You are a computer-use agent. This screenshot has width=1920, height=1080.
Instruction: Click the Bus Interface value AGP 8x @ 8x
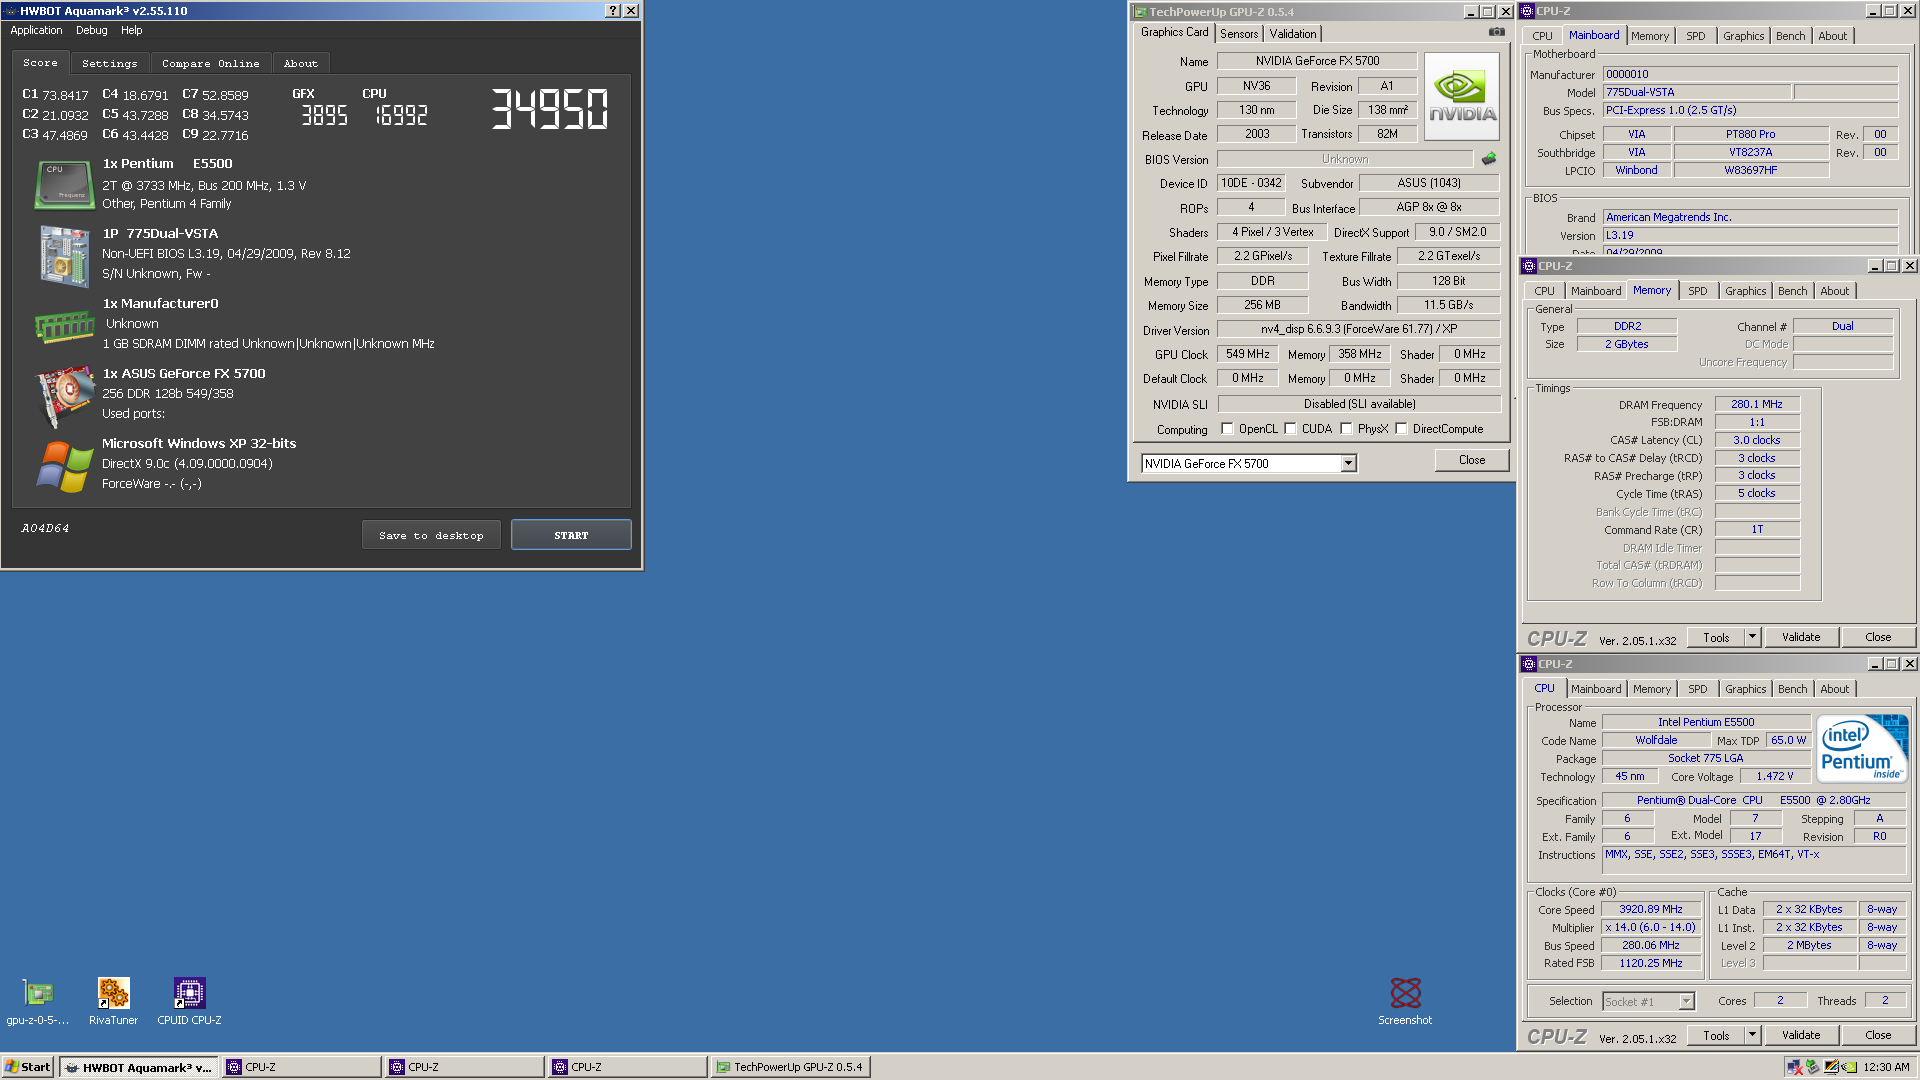click(x=1428, y=207)
